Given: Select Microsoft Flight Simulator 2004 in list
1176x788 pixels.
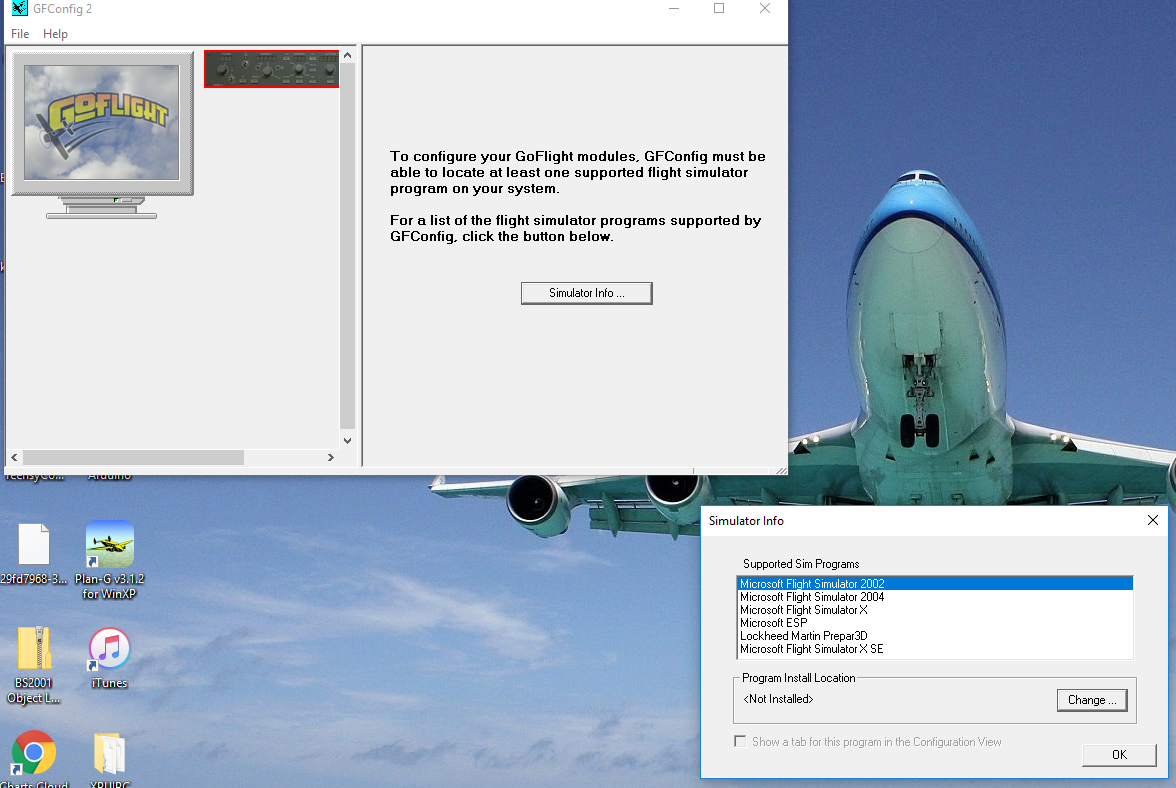Looking at the screenshot, I should (812, 597).
